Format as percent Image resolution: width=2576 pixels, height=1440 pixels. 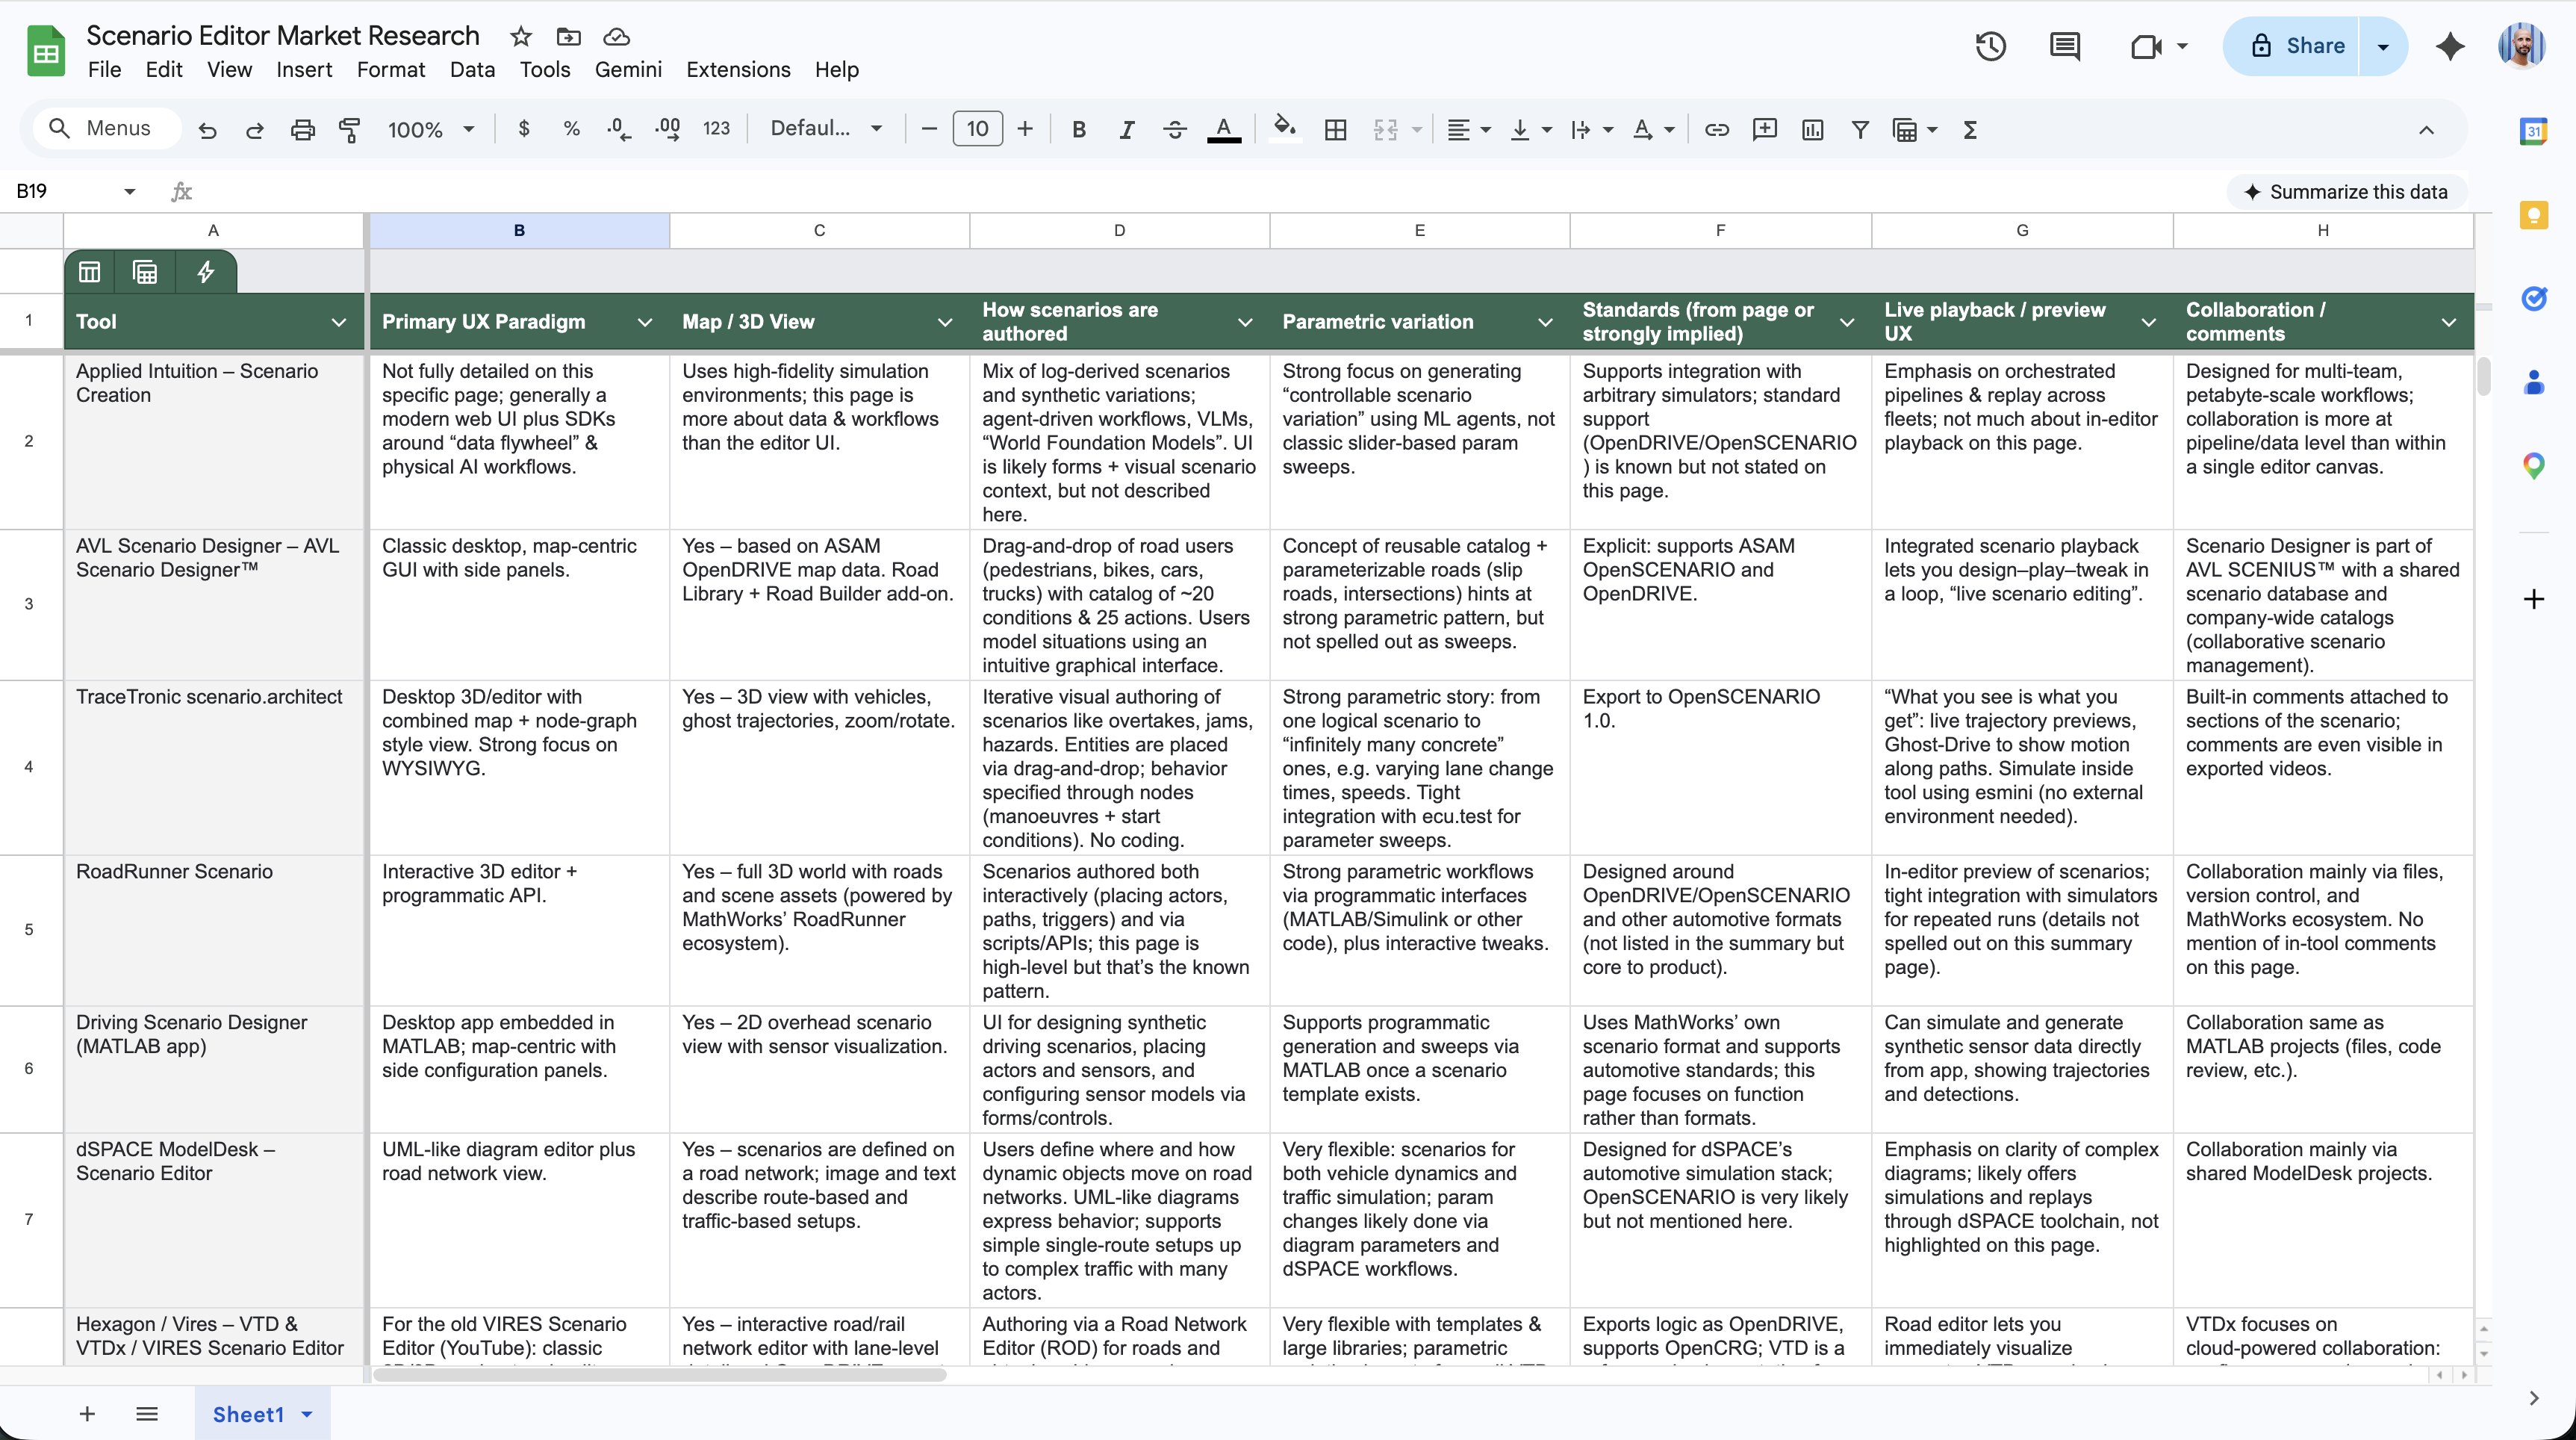point(571,129)
